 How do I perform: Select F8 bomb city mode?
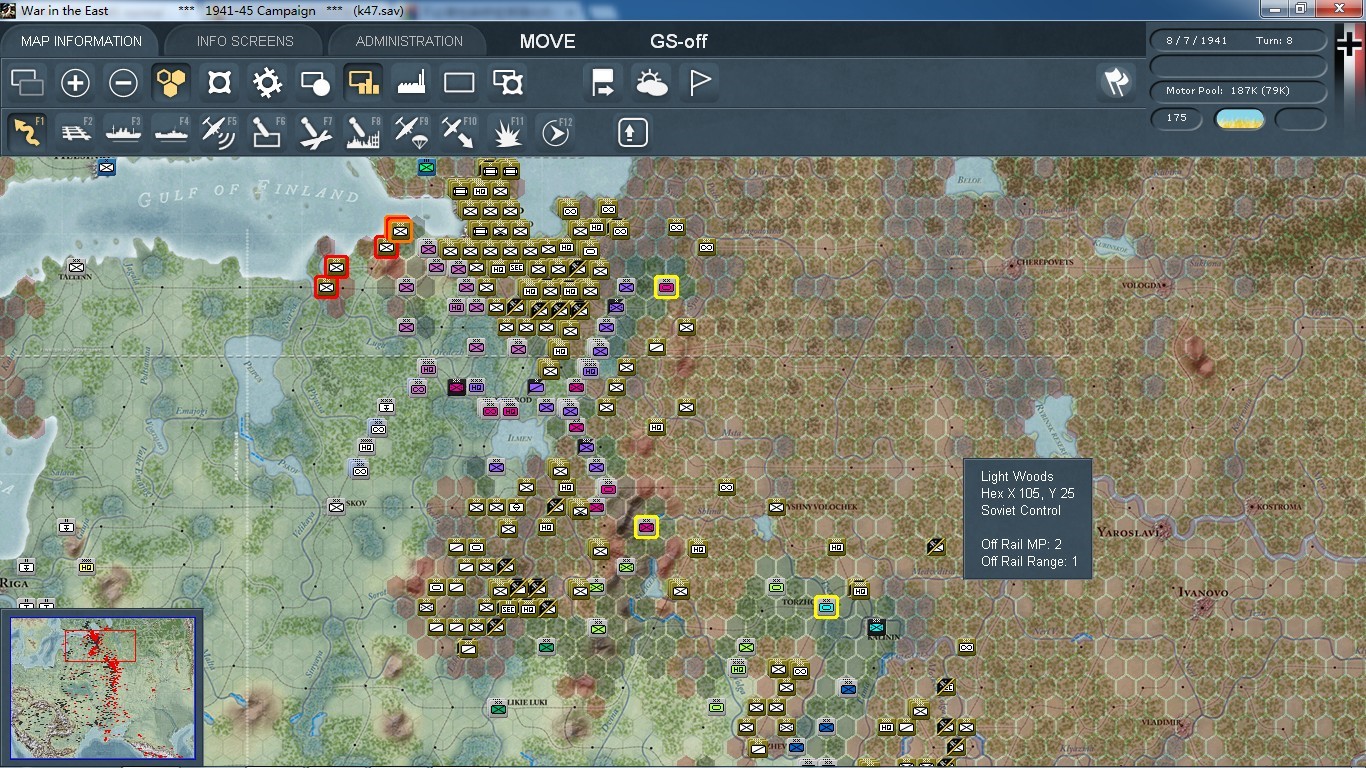[x=363, y=132]
